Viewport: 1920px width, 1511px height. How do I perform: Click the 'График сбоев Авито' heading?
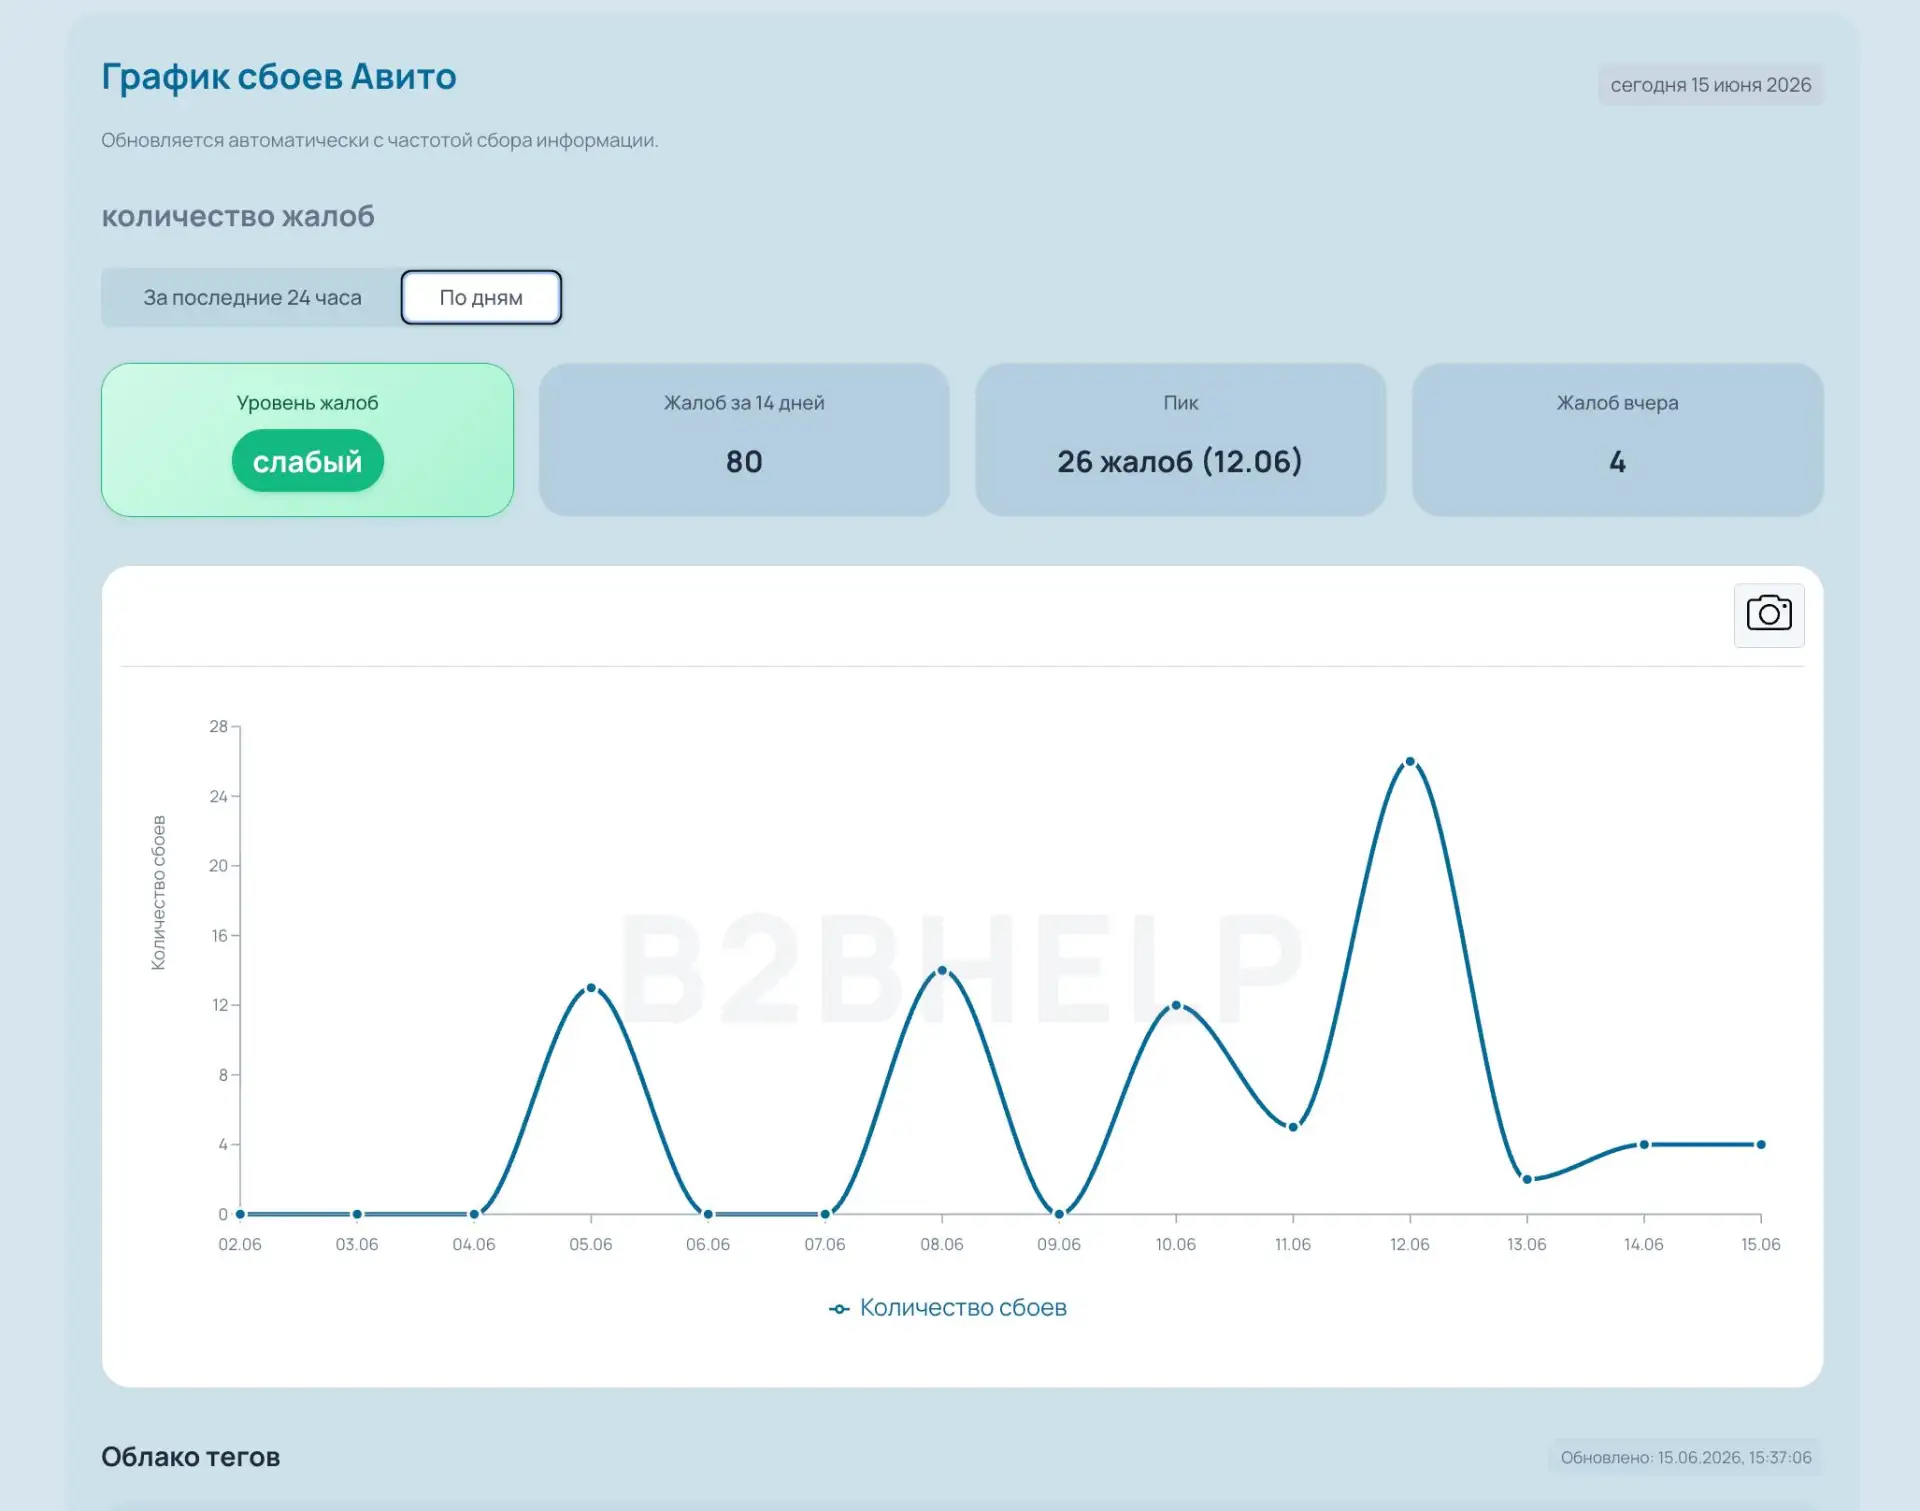(279, 77)
